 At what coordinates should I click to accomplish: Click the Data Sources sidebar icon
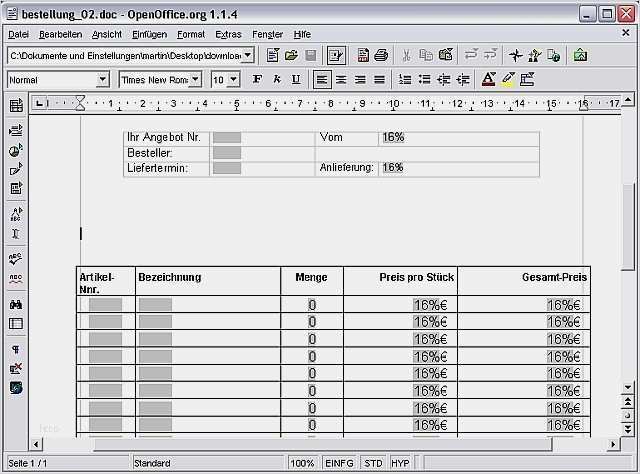click(16, 324)
